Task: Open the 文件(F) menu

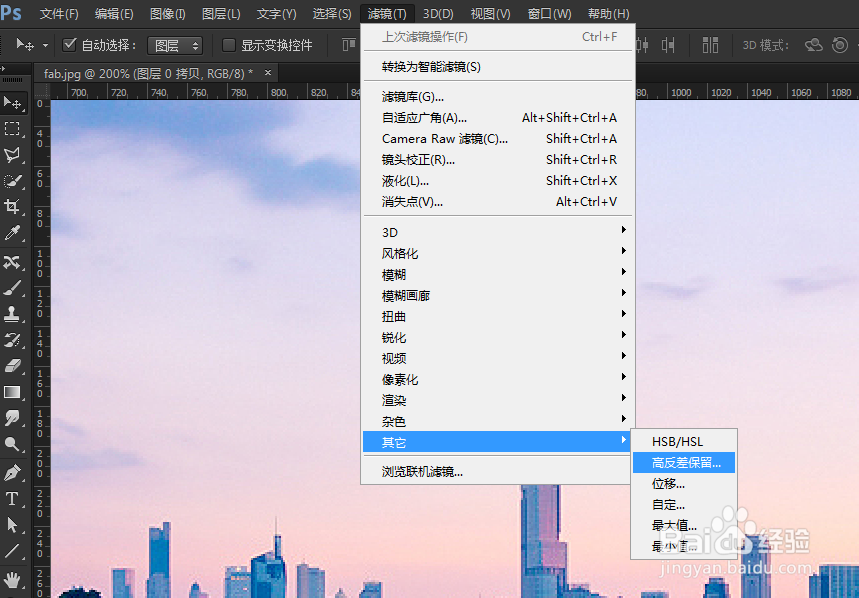Action: tap(59, 14)
